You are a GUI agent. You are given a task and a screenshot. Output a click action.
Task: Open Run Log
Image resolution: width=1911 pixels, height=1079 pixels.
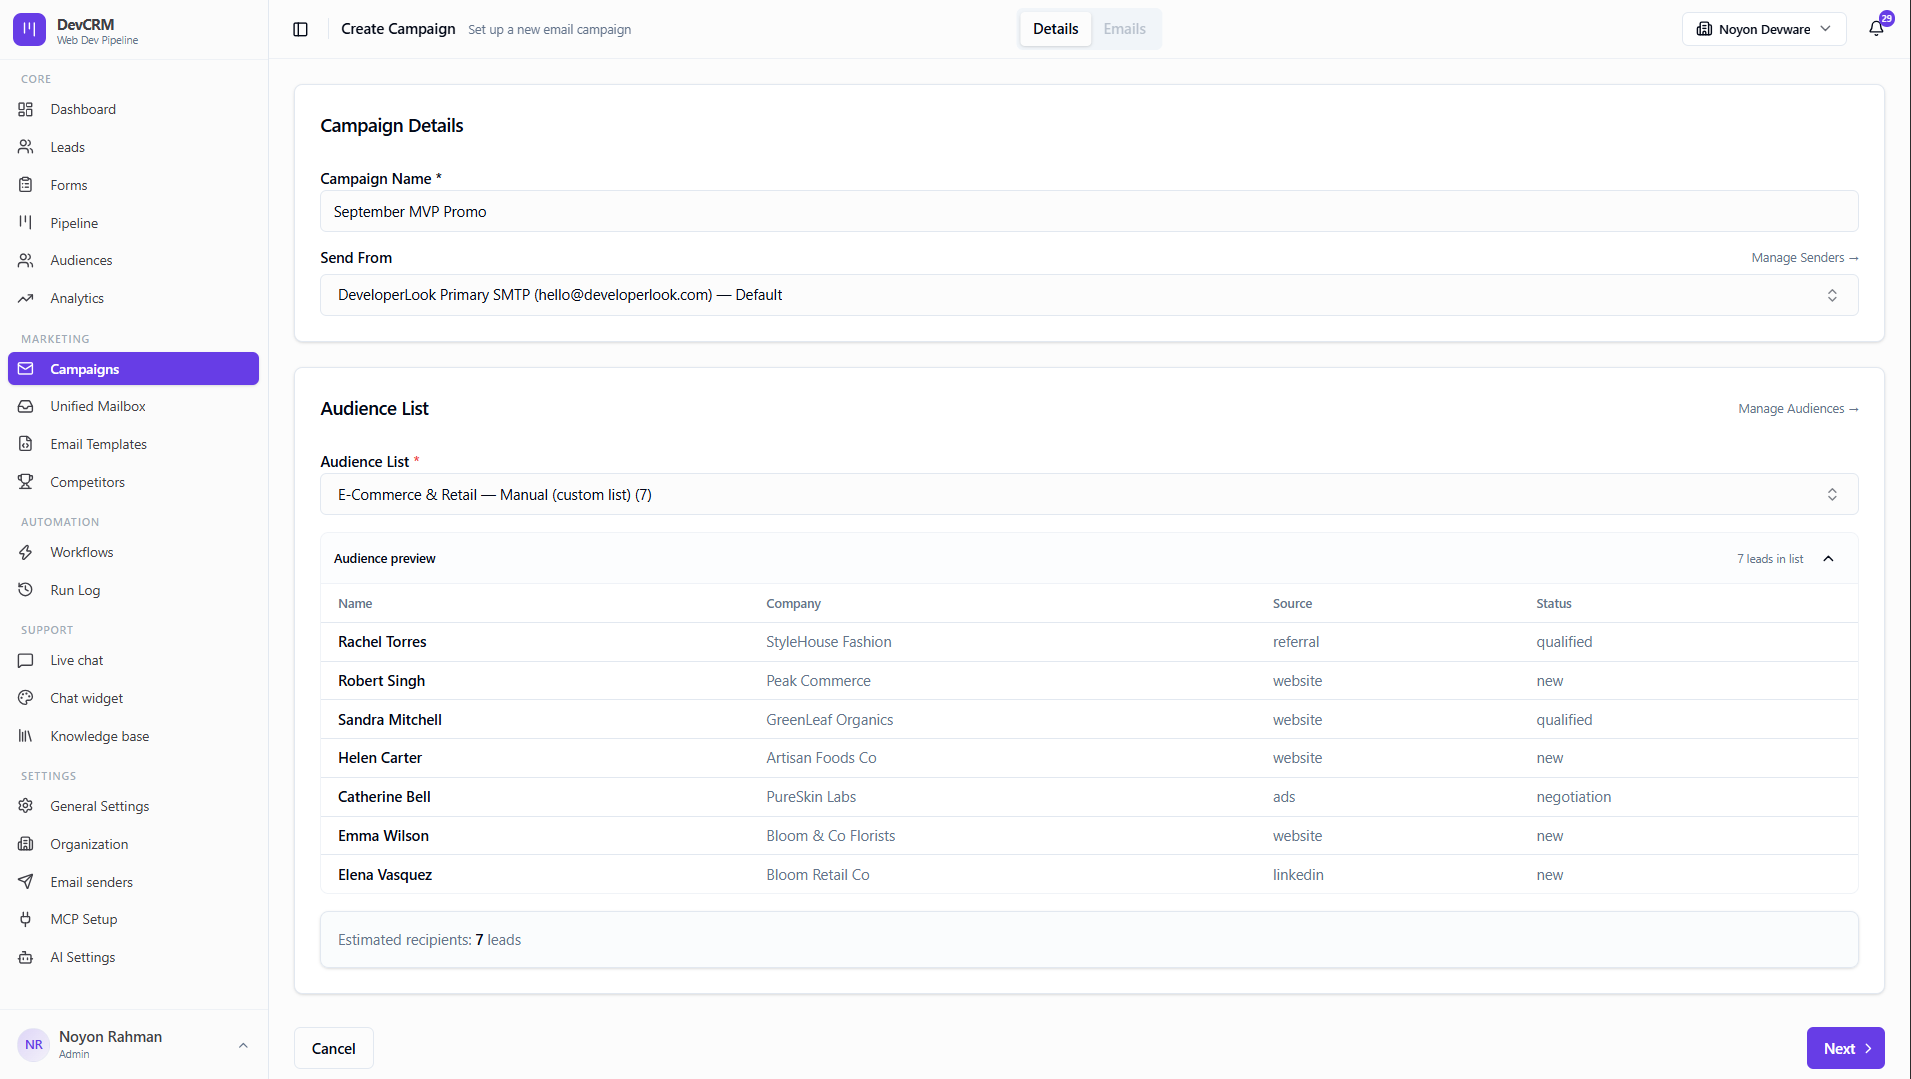(x=133, y=590)
